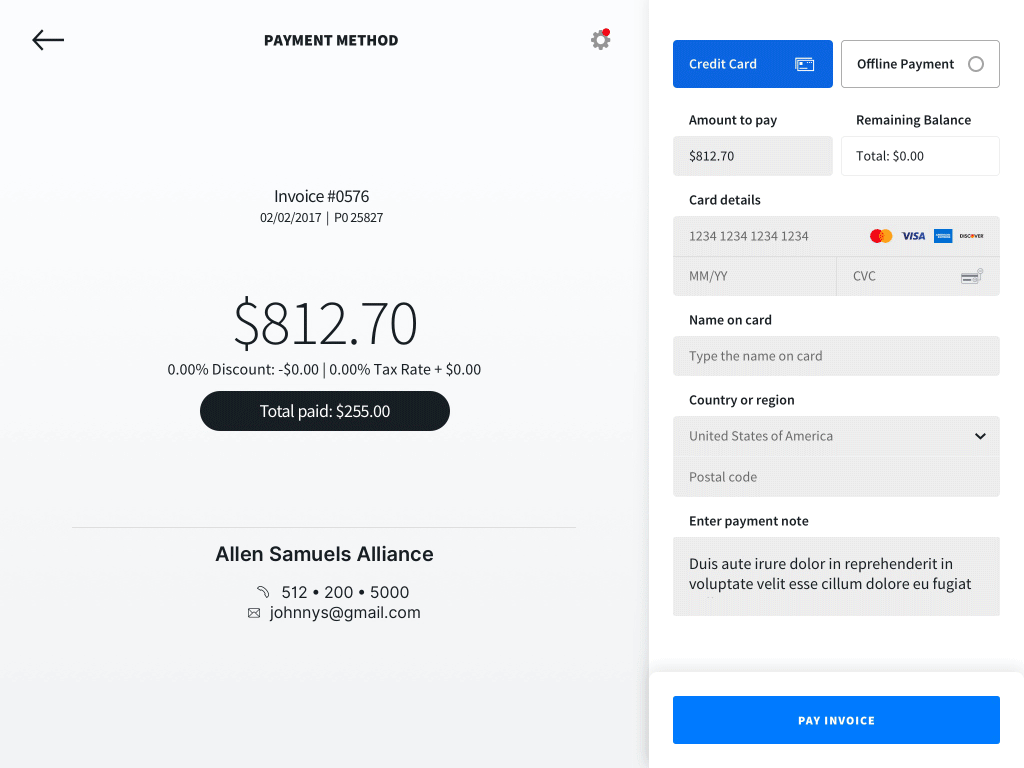Click the American Express logo icon

point(943,236)
